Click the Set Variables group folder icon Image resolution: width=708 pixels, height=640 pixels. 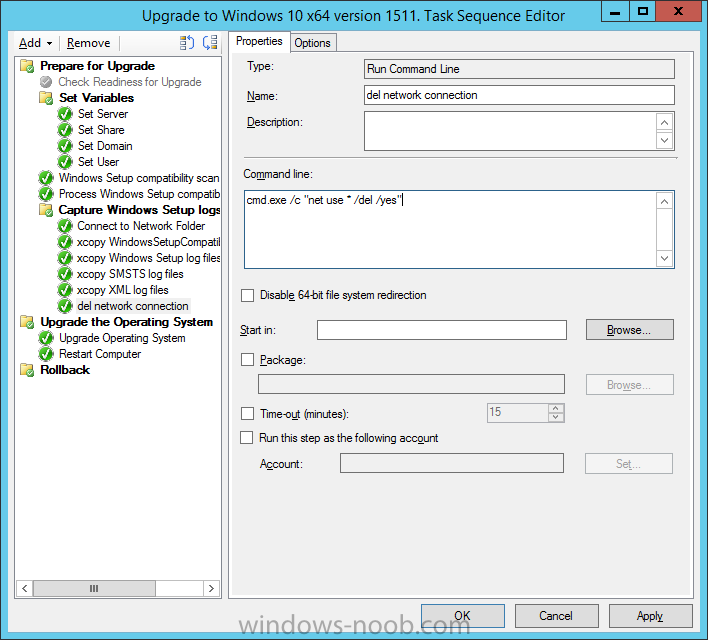[46, 98]
